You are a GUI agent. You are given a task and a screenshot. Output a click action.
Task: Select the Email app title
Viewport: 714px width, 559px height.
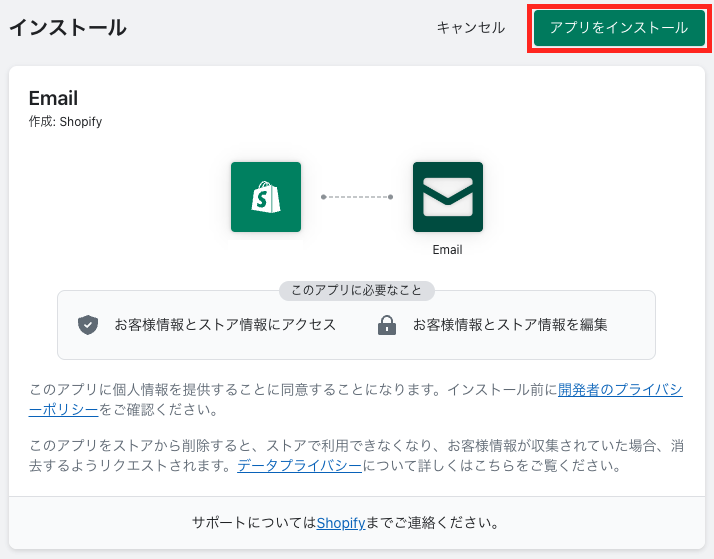[x=53, y=98]
